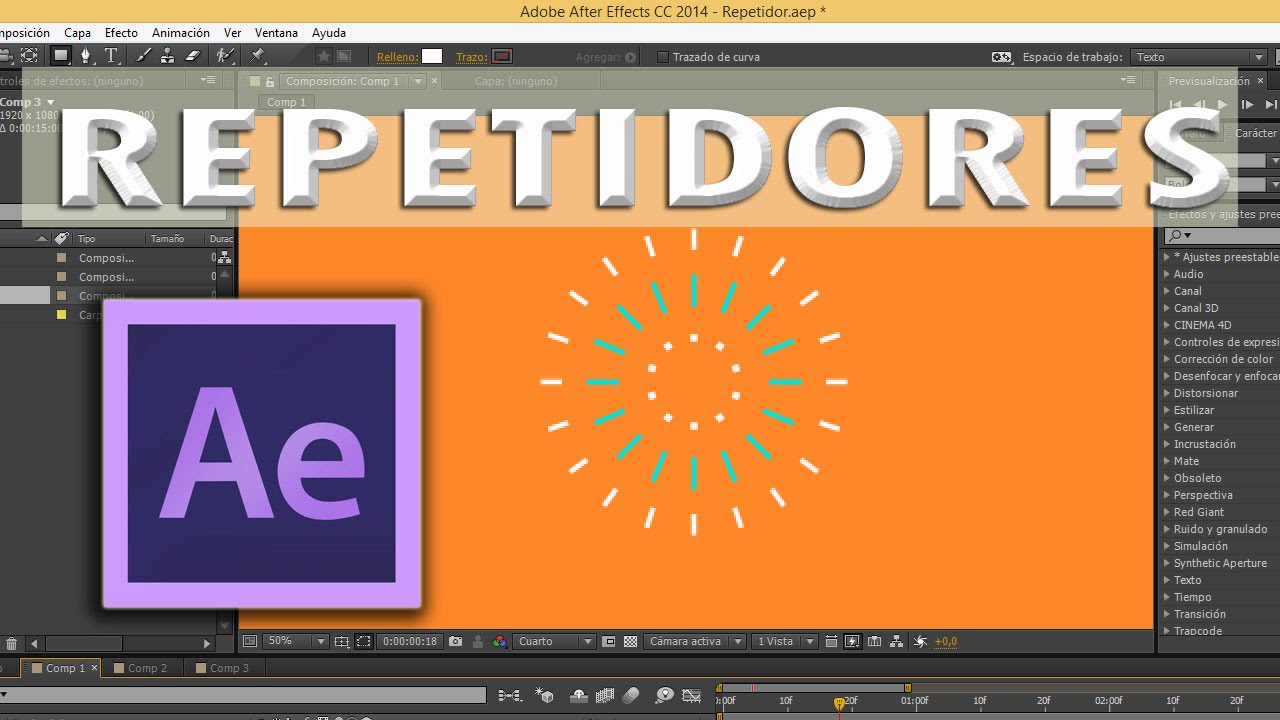Open the Animación menu
The height and width of the screenshot is (720, 1280).
(x=181, y=33)
